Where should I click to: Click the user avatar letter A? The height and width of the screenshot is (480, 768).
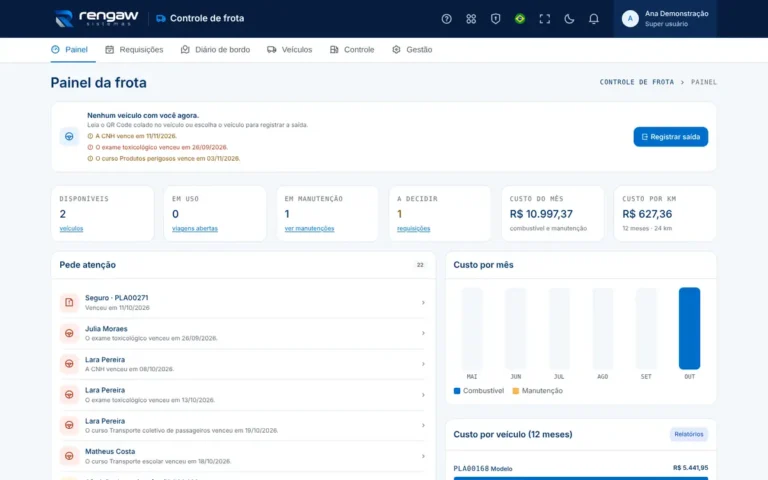(630, 19)
